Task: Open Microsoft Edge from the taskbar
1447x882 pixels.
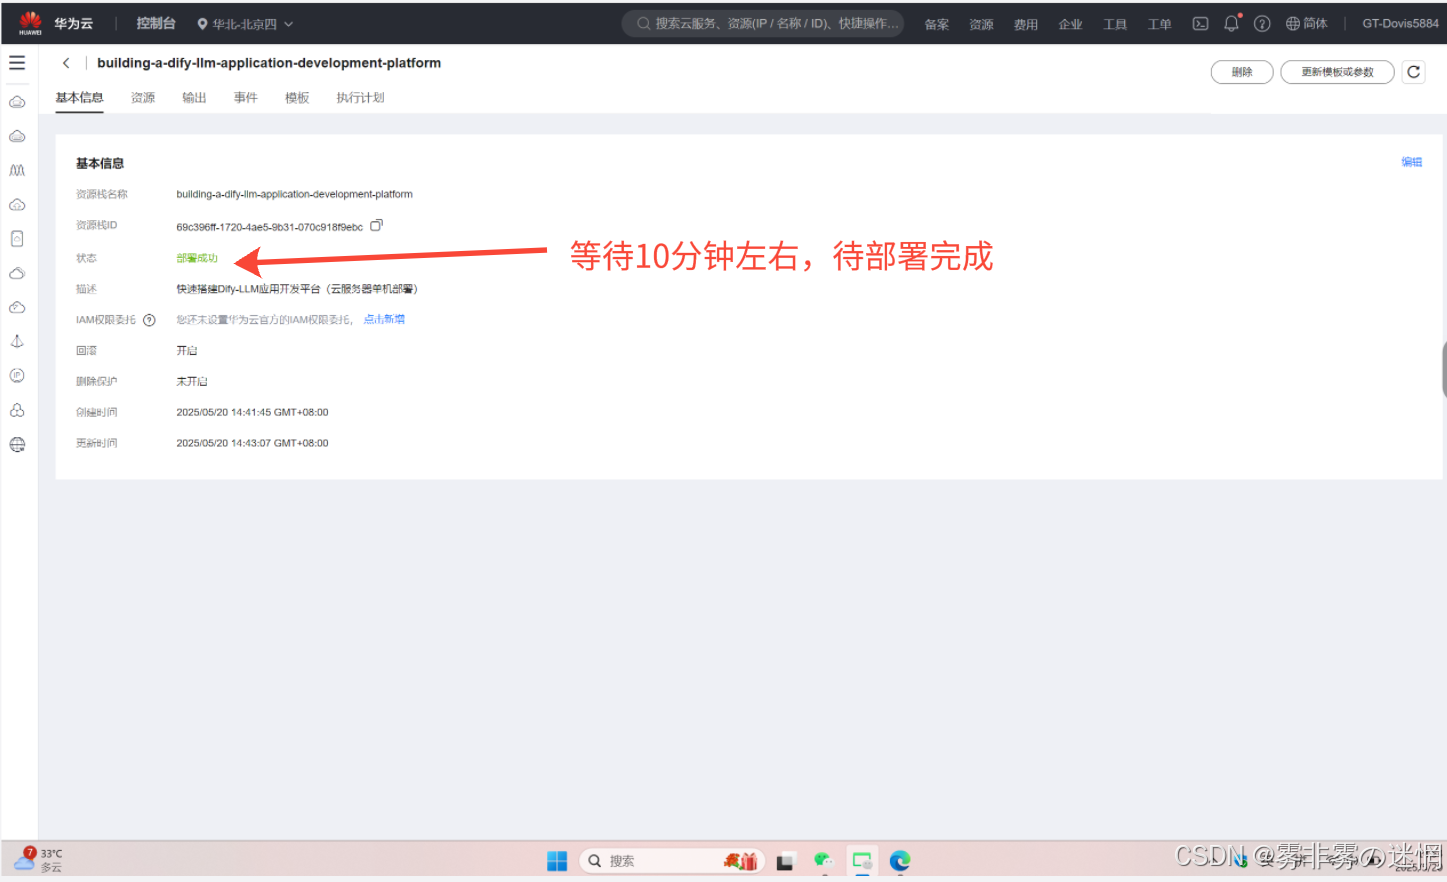Action: tap(900, 861)
